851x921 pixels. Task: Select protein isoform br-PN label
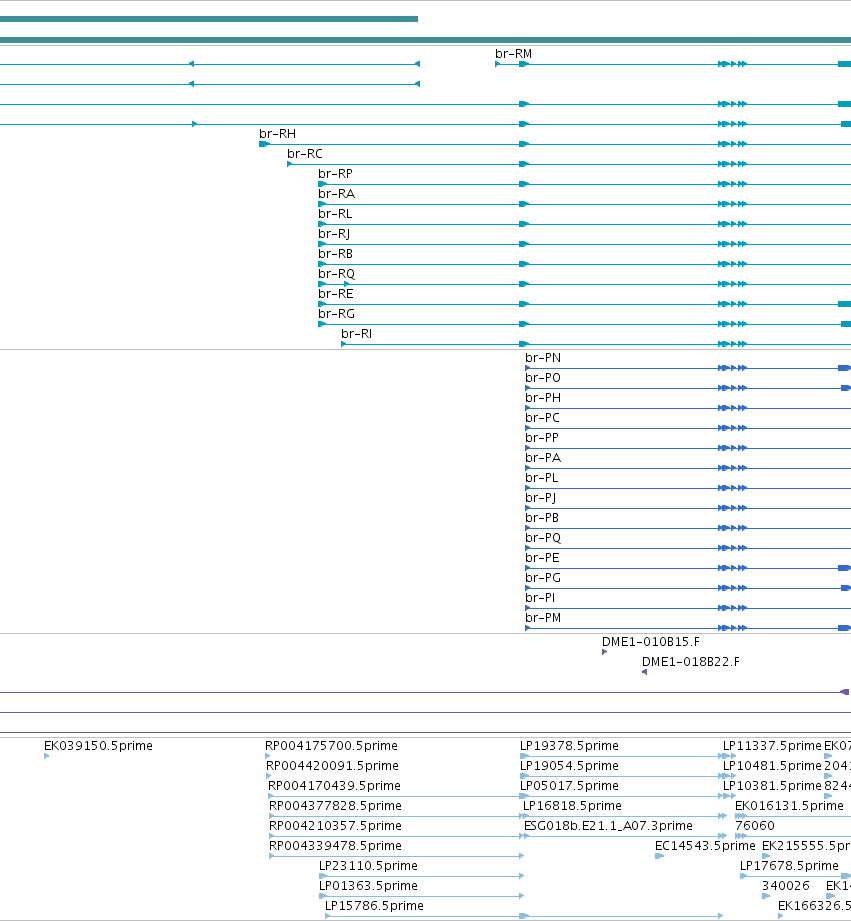tap(543, 358)
